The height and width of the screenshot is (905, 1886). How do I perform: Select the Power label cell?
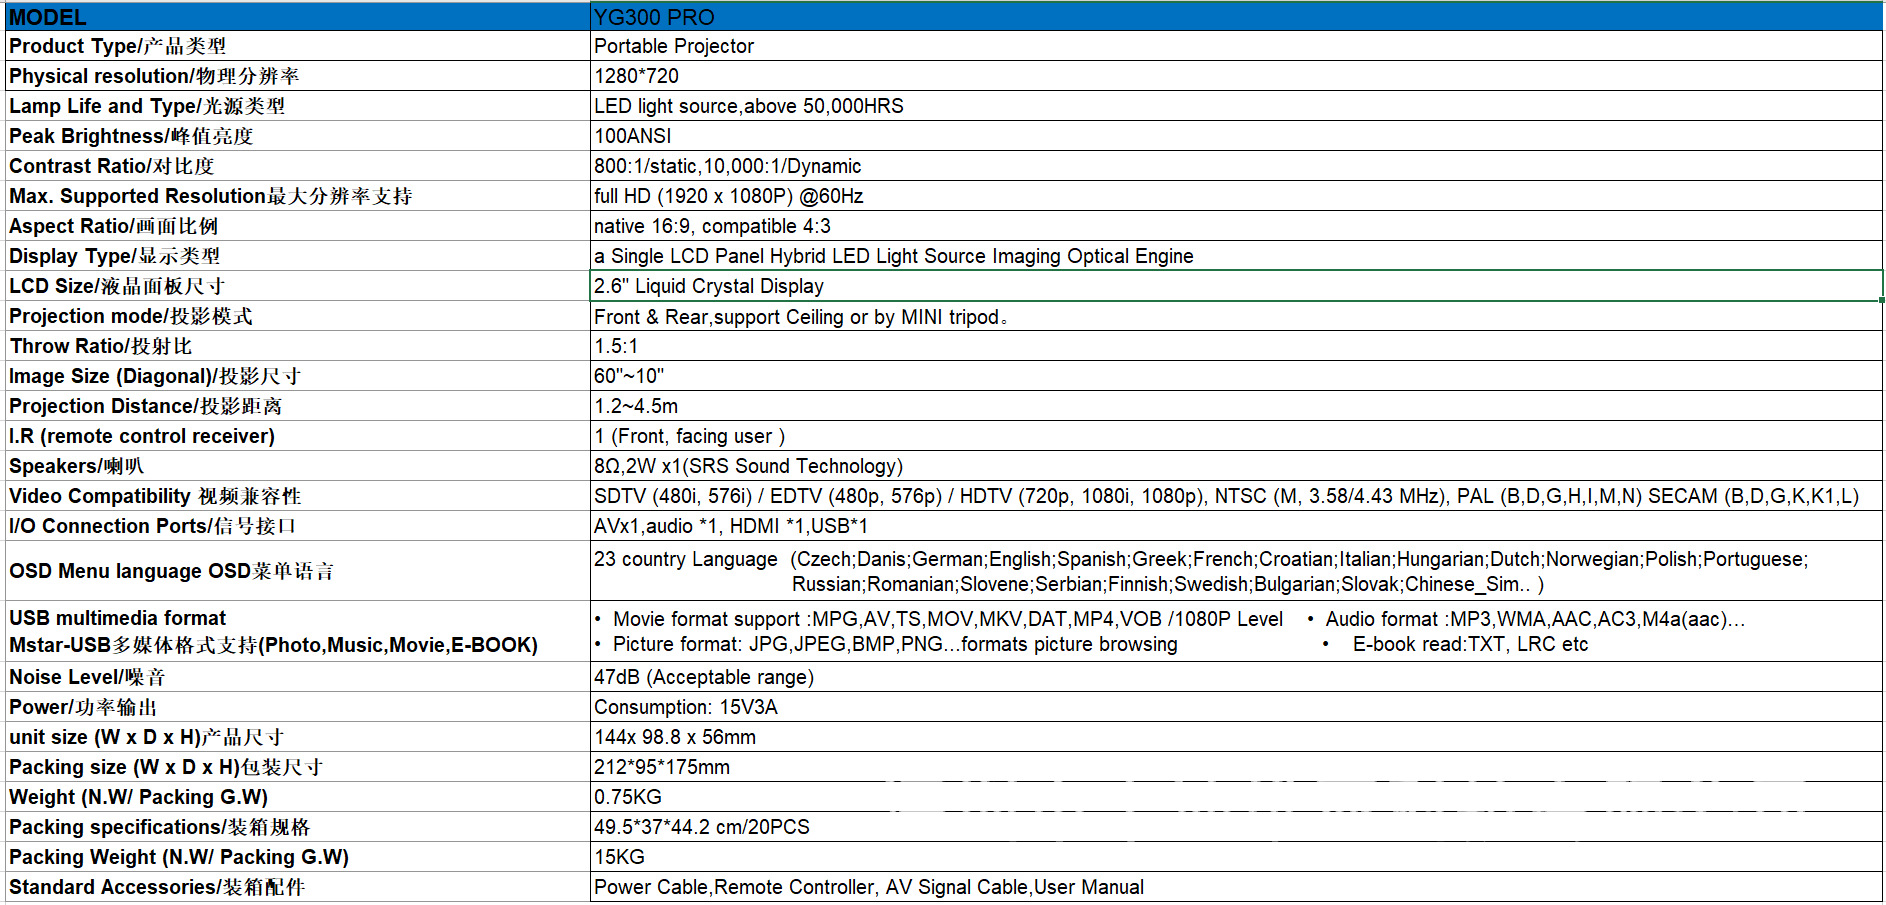pos(297,707)
